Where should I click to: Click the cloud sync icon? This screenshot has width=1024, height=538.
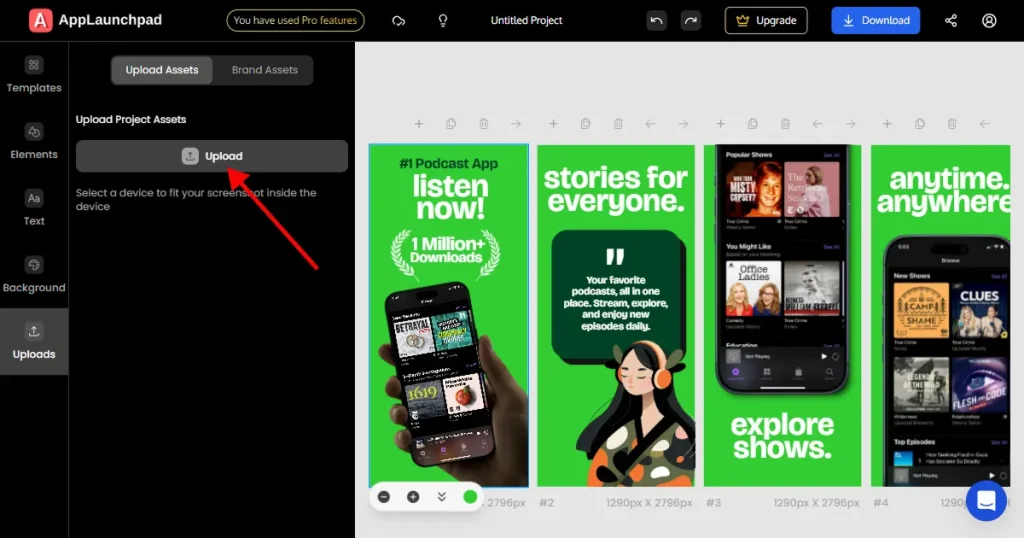point(398,21)
